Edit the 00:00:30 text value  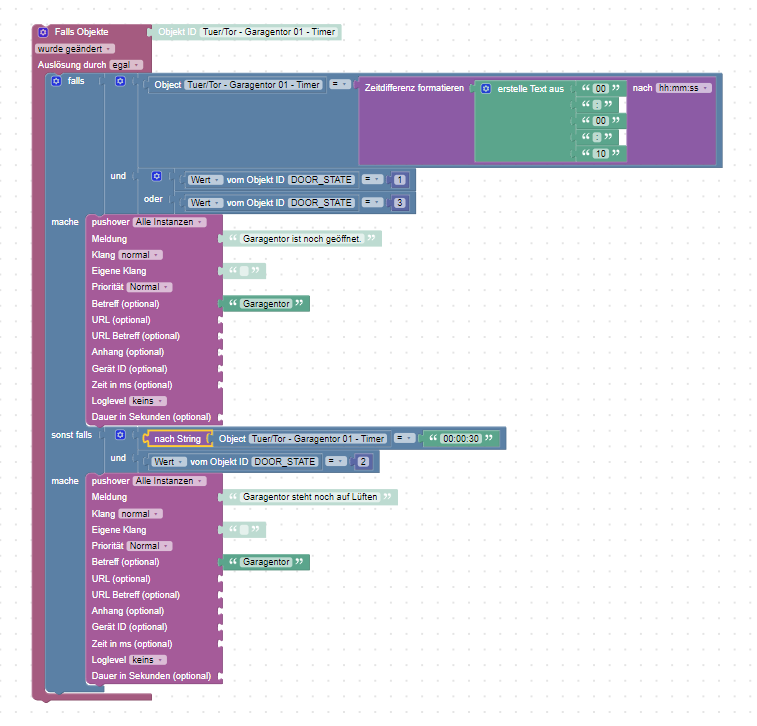[x=461, y=439]
